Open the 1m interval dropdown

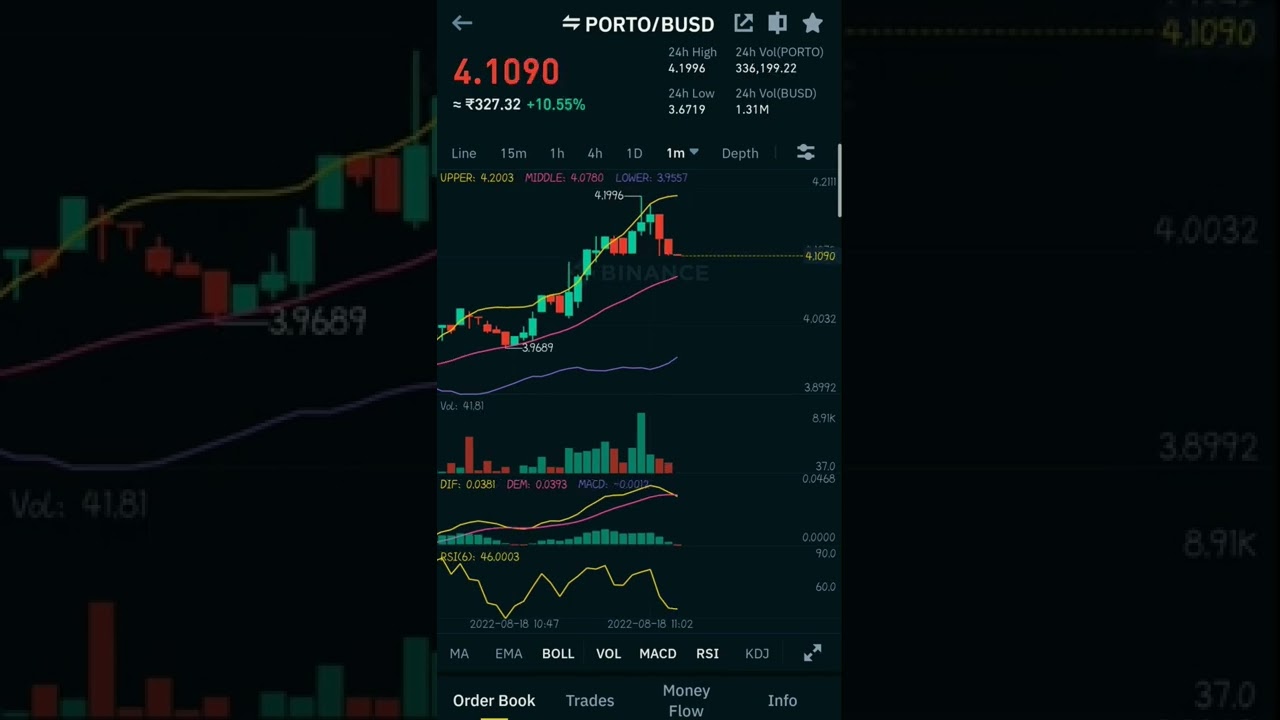tap(682, 153)
